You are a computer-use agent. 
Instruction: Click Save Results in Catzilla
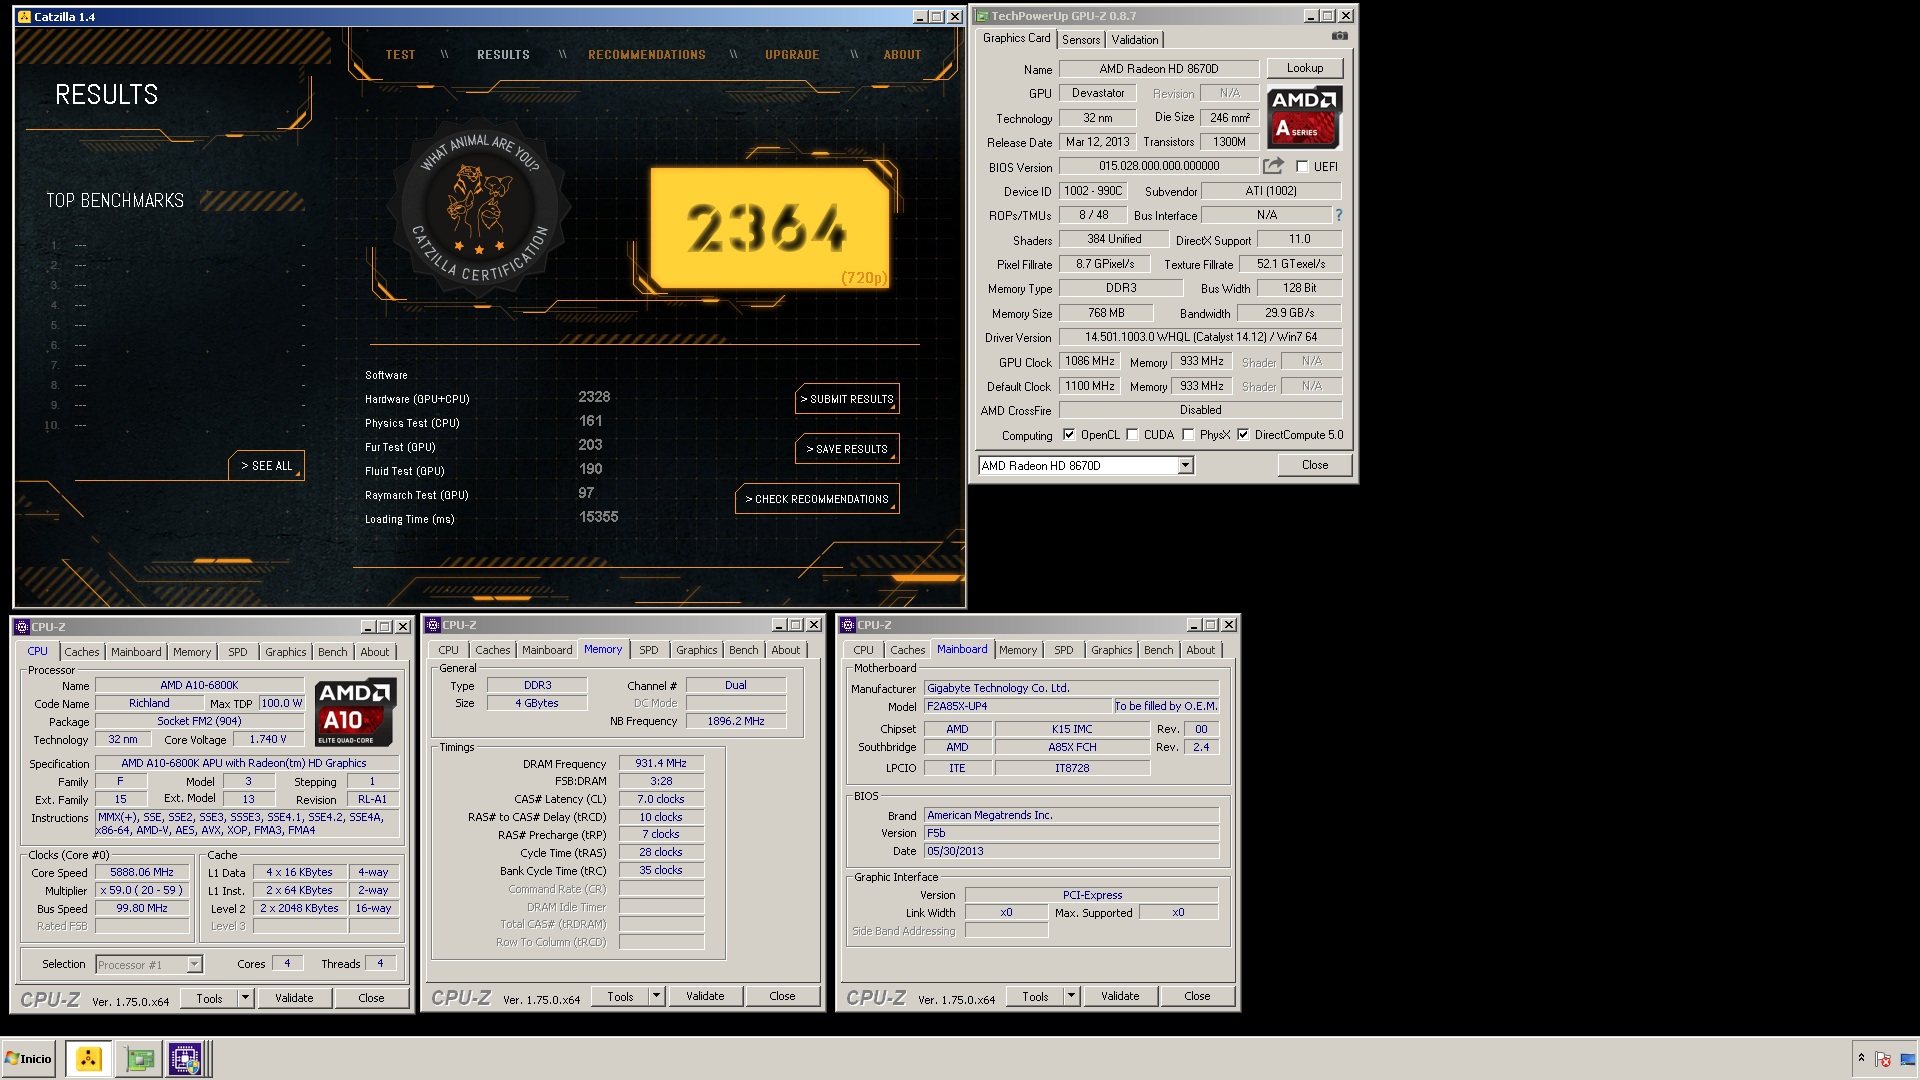coord(847,449)
